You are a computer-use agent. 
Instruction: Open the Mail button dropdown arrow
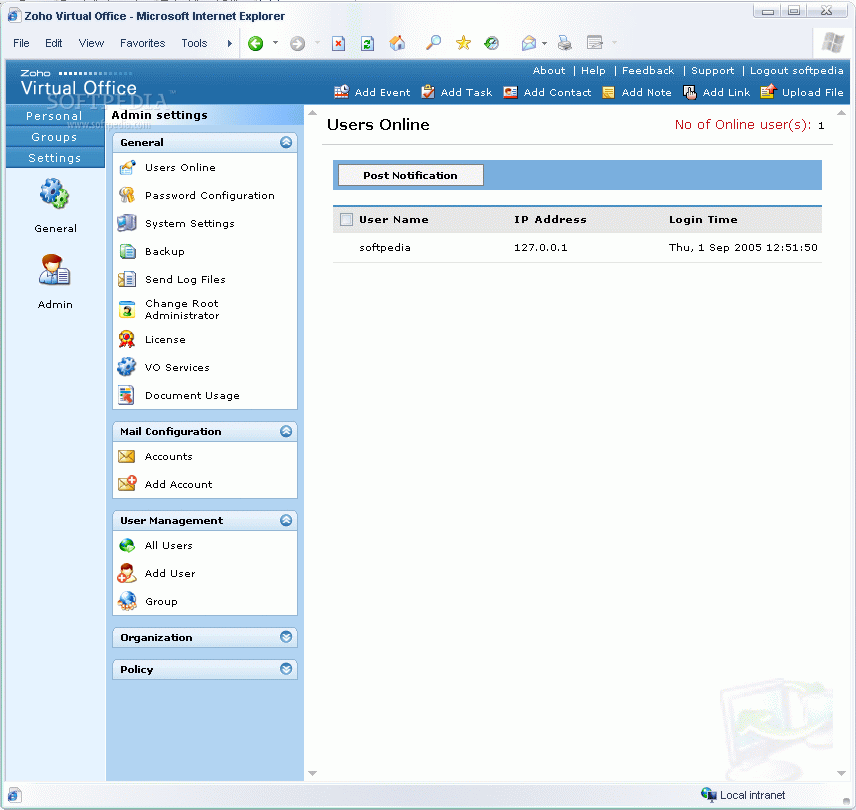pyautogui.click(x=544, y=43)
